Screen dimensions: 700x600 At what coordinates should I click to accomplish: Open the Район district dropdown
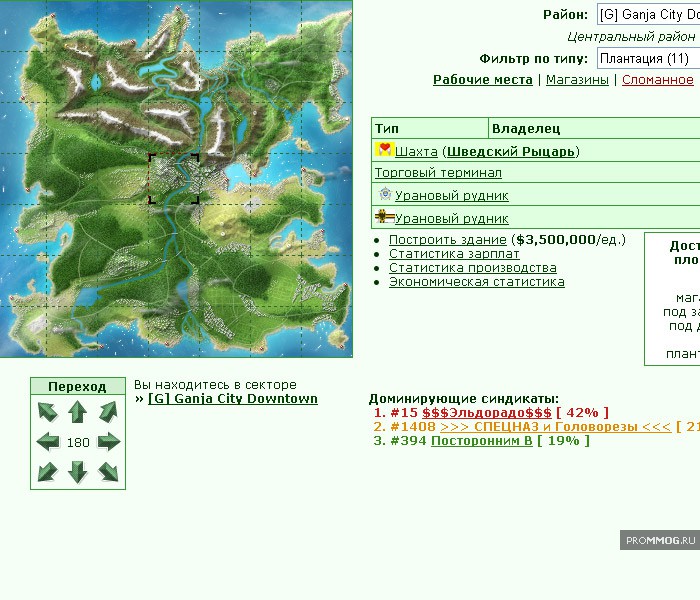click(x=647, y=15)
